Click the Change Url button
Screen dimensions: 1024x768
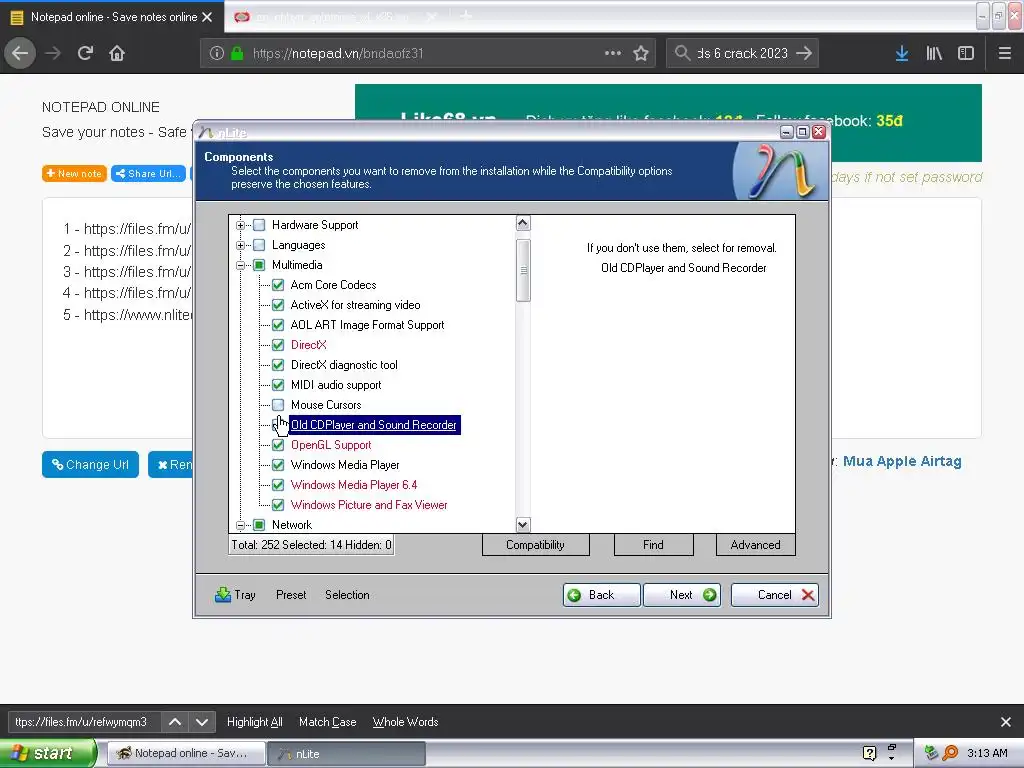(x=90, y=464)
